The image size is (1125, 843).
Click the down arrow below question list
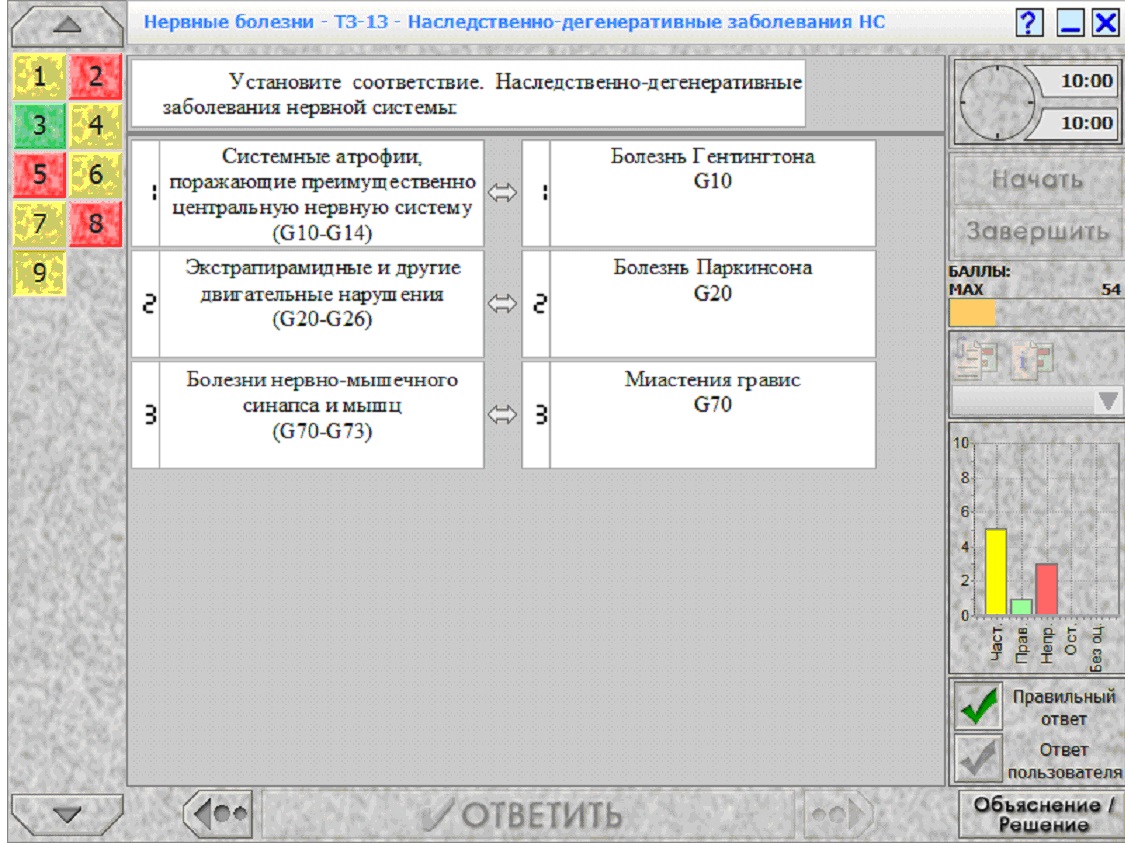tap(67, 814)
